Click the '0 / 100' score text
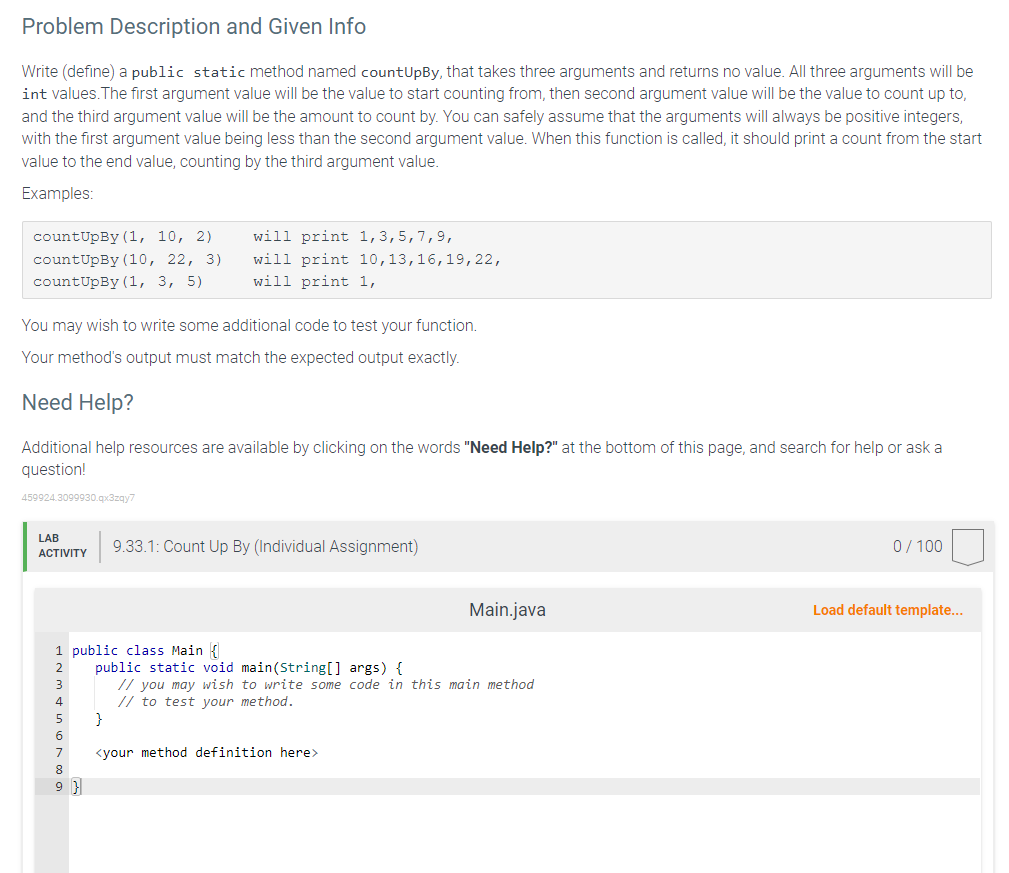Screen dimensions: 1009x873 917,546
